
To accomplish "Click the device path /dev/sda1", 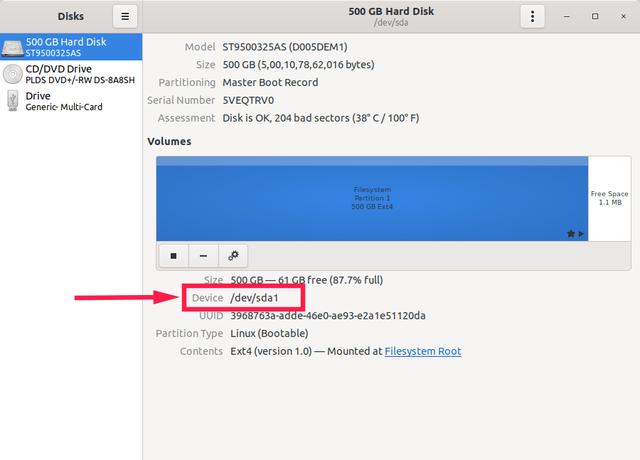I will click(254, 298).
